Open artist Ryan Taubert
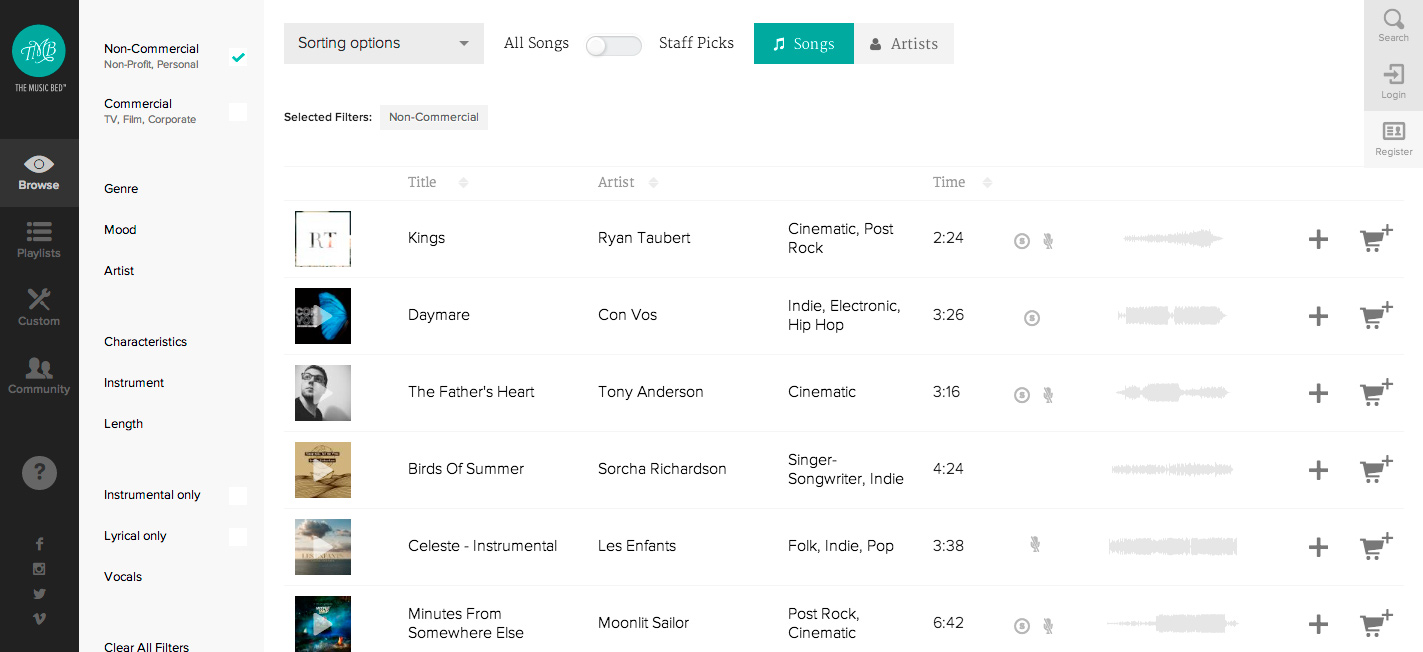 [x=644, y=238]
